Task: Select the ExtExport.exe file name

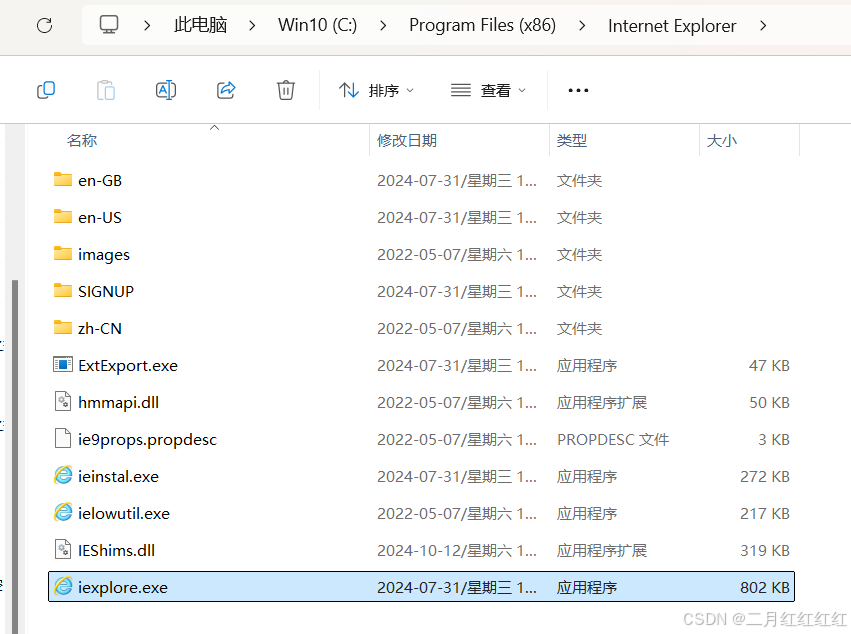Action: tap(128, 366)
